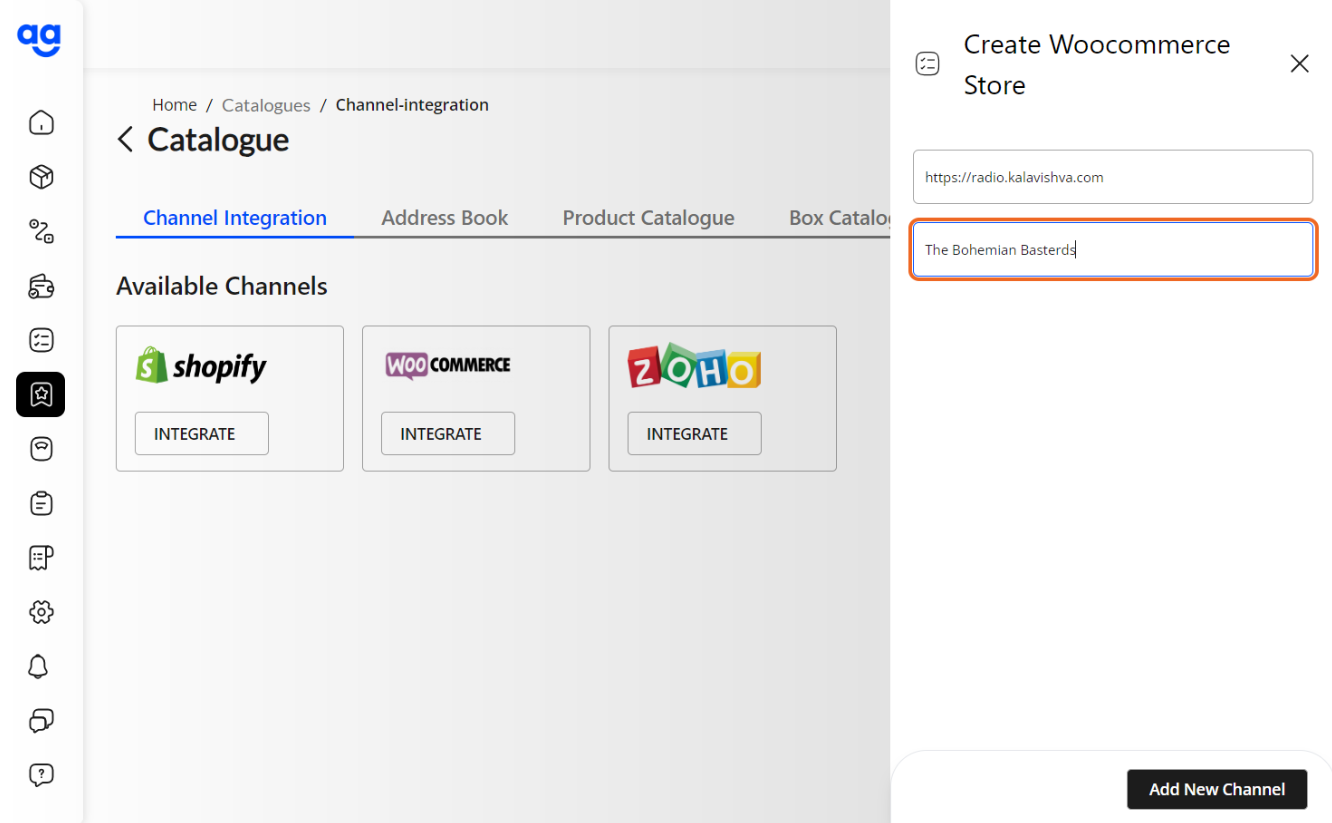Open the wallet icon in the sidebar

(41, 286)
